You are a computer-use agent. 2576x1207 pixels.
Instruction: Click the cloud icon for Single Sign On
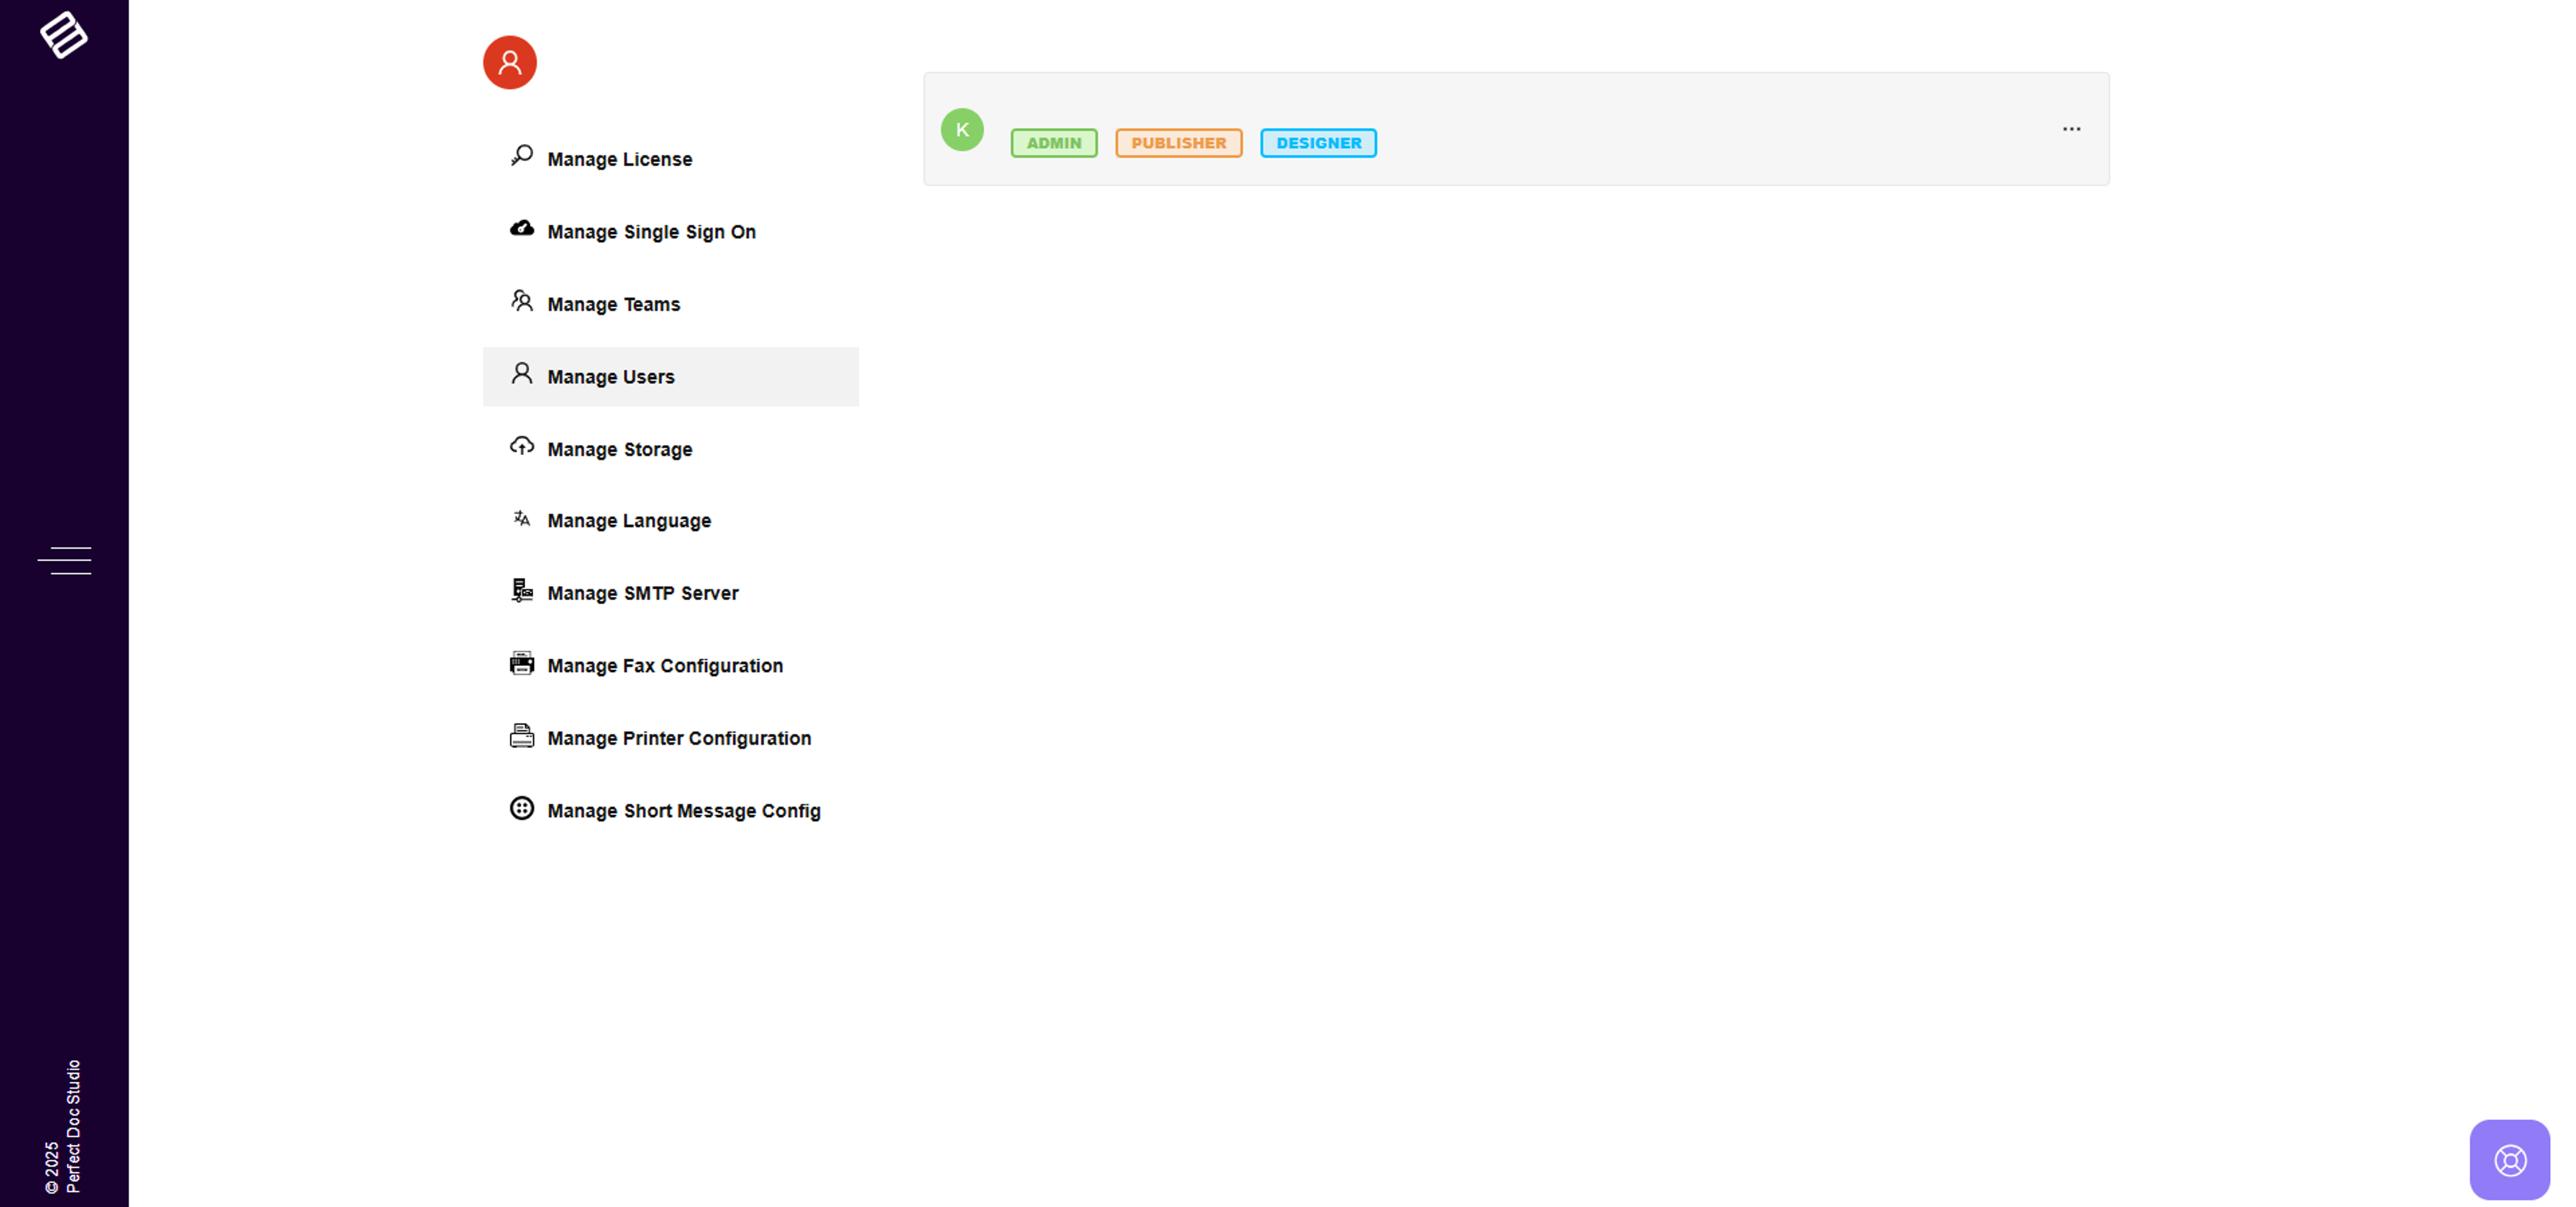pyautogui.click(x=522, y=229)
